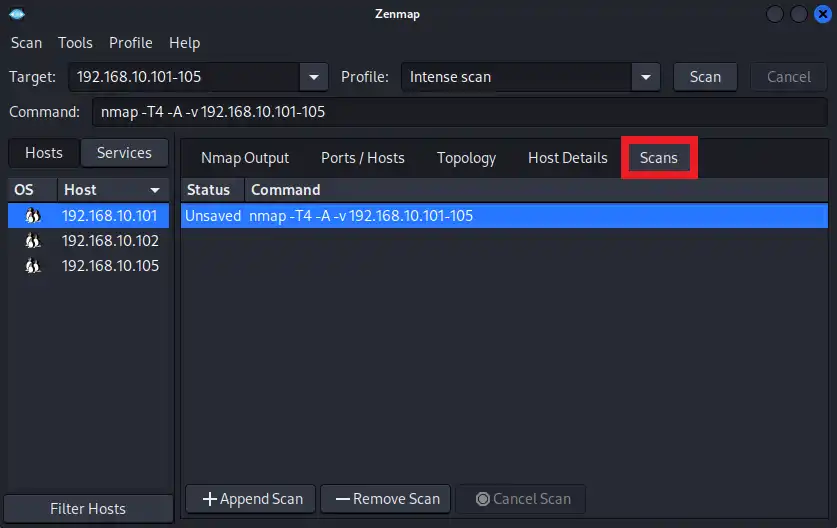This screenshot has height=528, width=837.
Task: Sort hosts via Host column arrow
Action: pyautogui.click(x=155, y=190)
